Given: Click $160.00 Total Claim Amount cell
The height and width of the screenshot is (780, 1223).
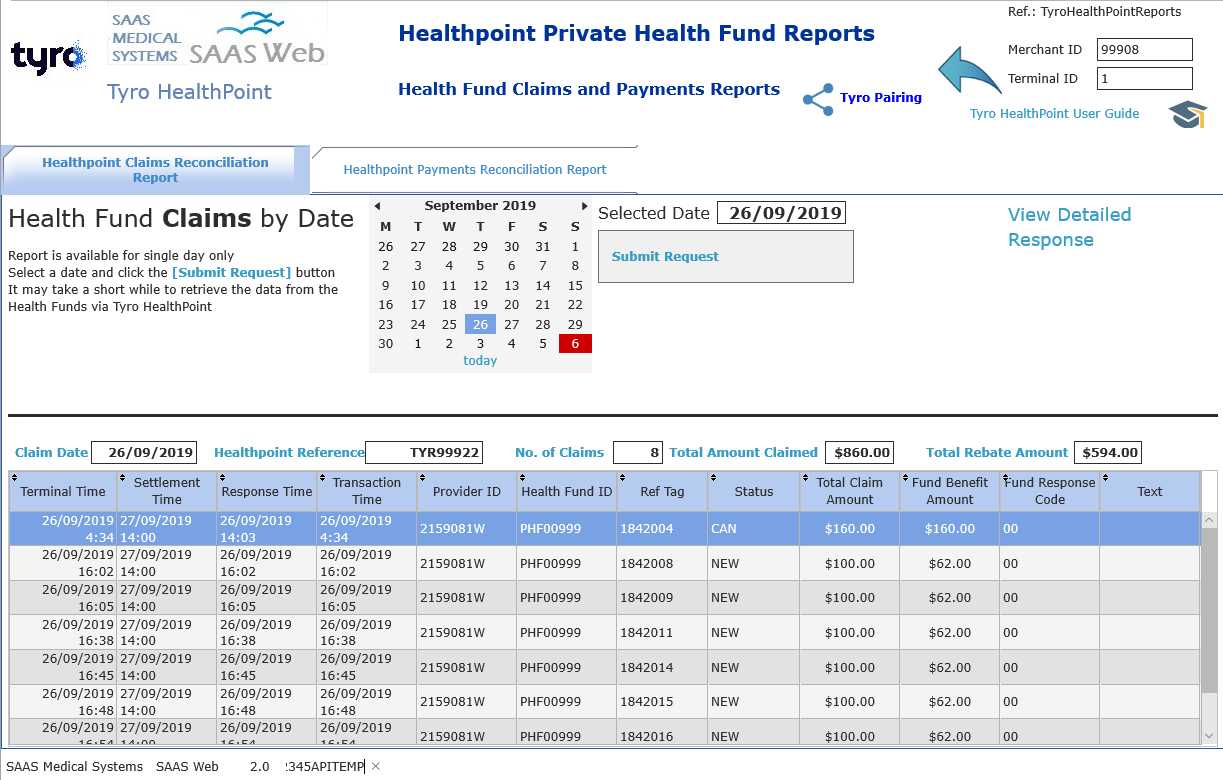Looking at the screenshot, I should [850, 529].
